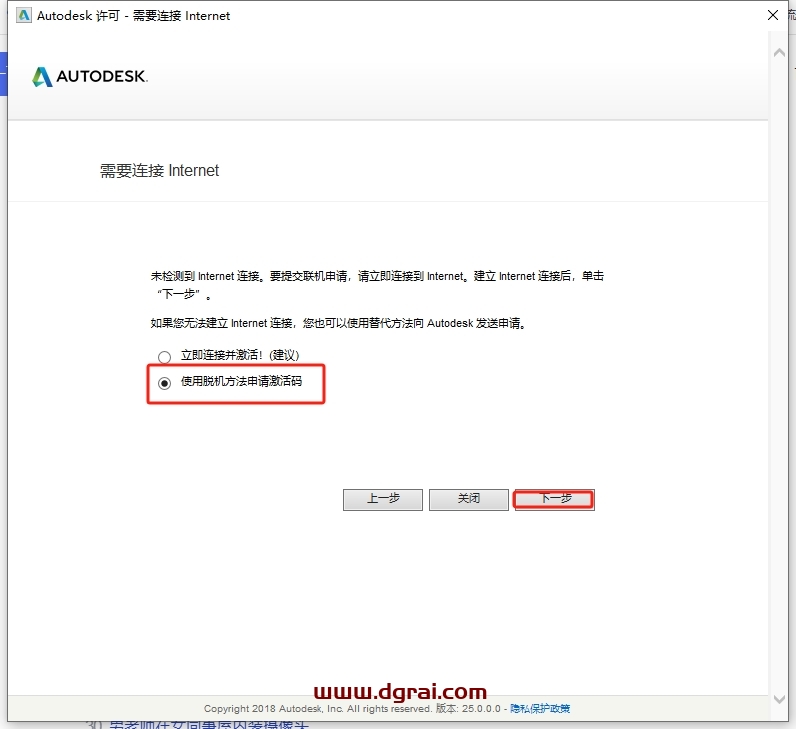Select the 立即连接并激活 radio option
The width and height of the screenshot is (796, 729).
[164, 356]
